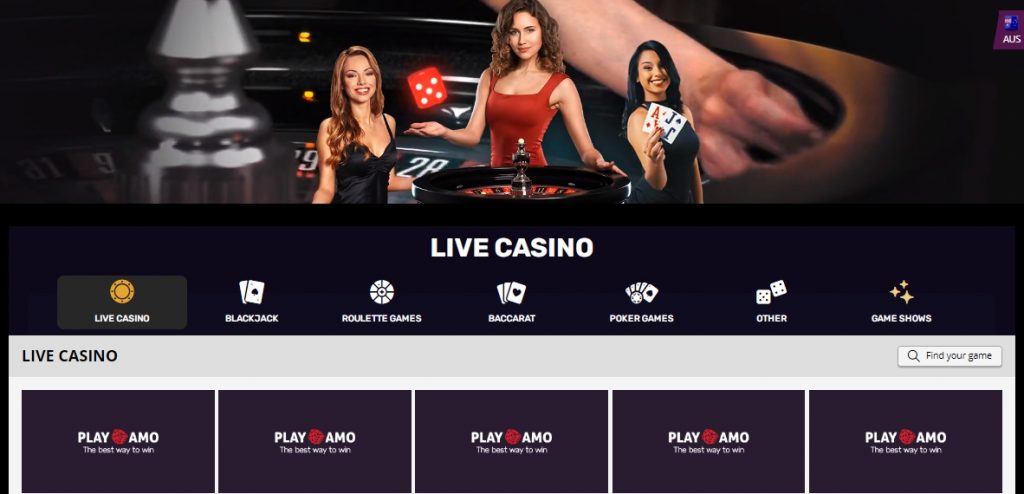Click the live dealers hero banner
Viewport: 1024px width, 494px height.
[512, 102]
